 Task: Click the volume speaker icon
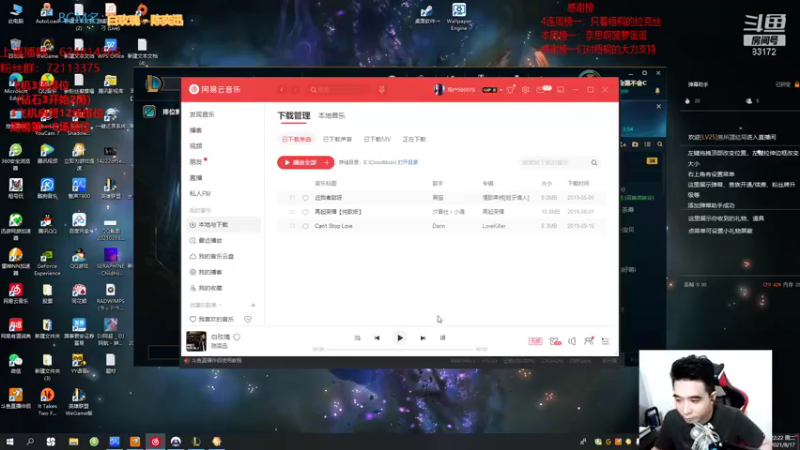tap(572, 341)
